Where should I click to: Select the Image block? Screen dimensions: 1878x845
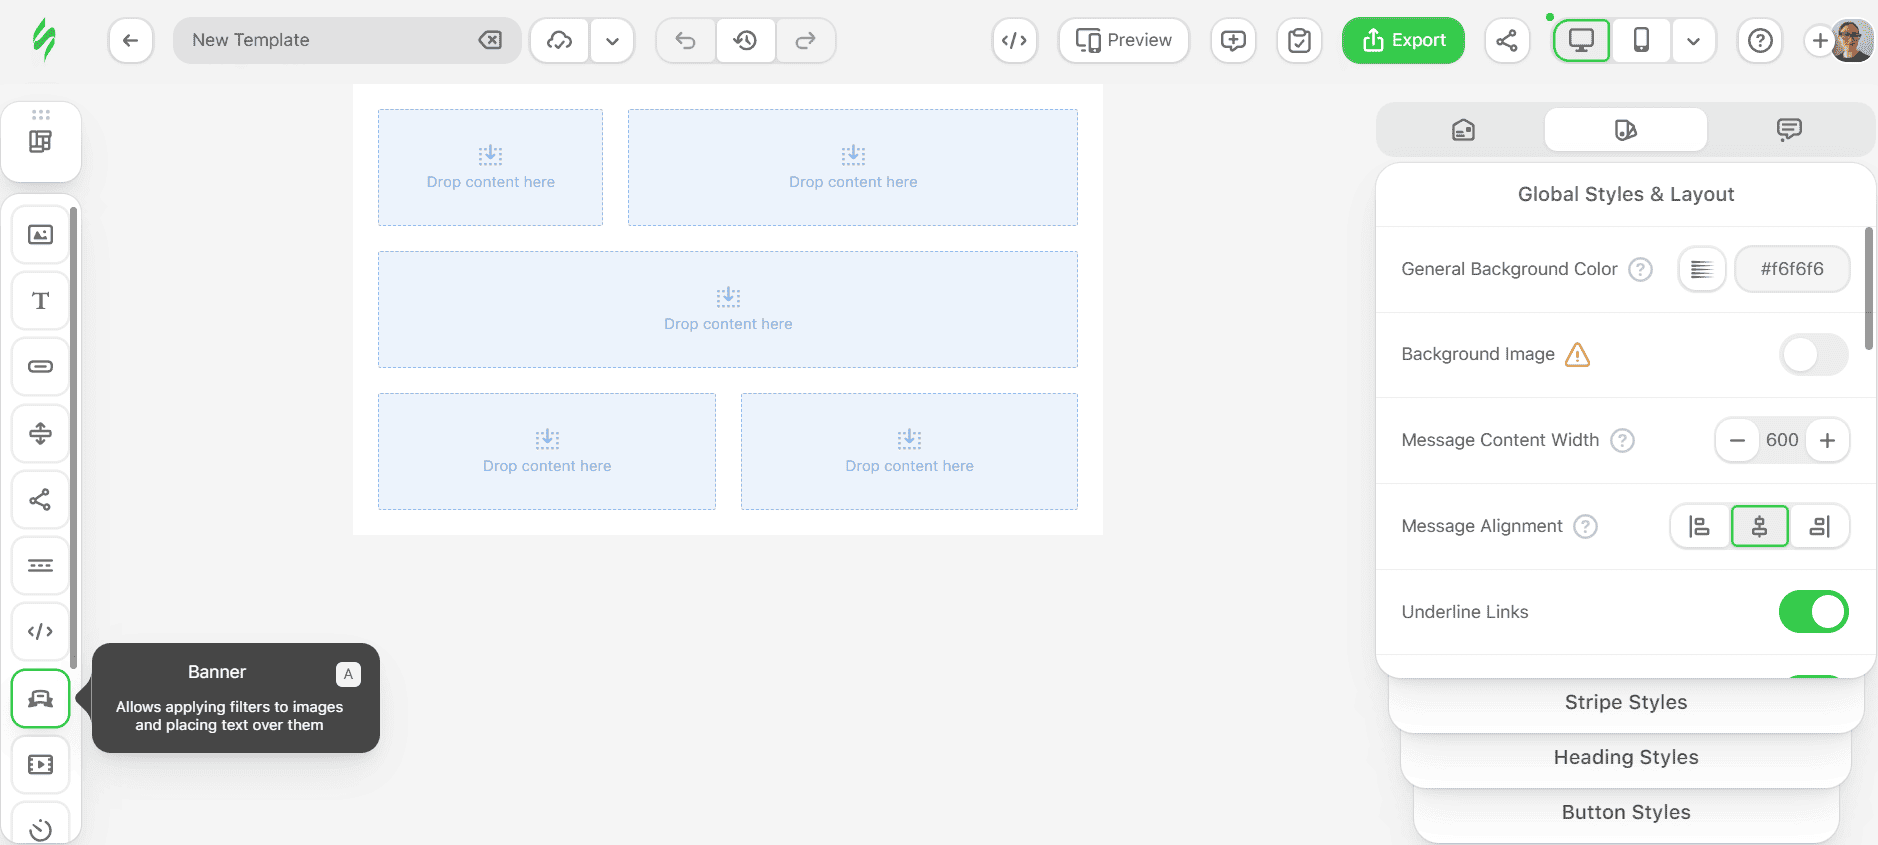[x=40, y=235]
